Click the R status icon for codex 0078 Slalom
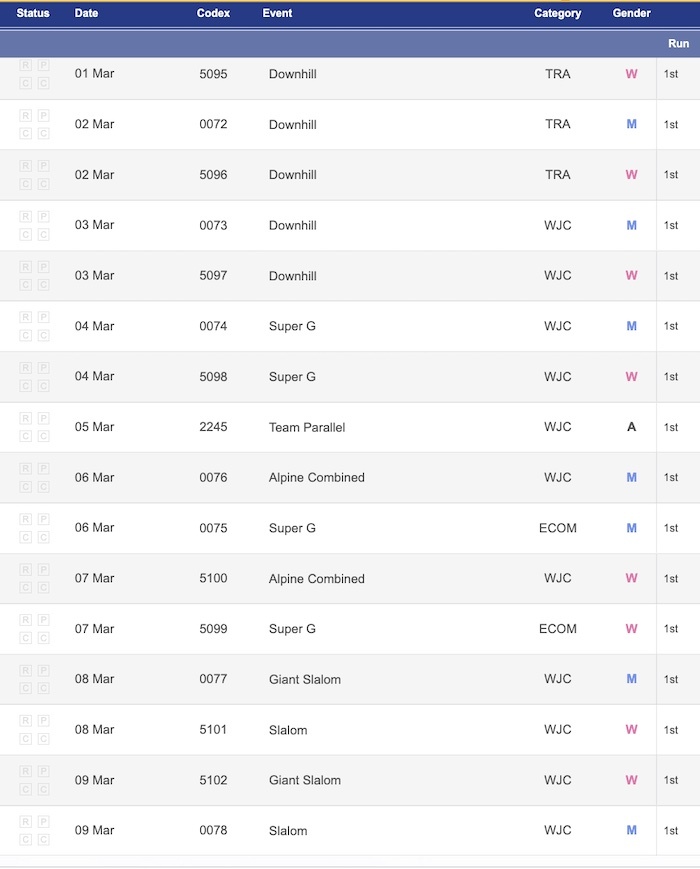 click(25, 821)
